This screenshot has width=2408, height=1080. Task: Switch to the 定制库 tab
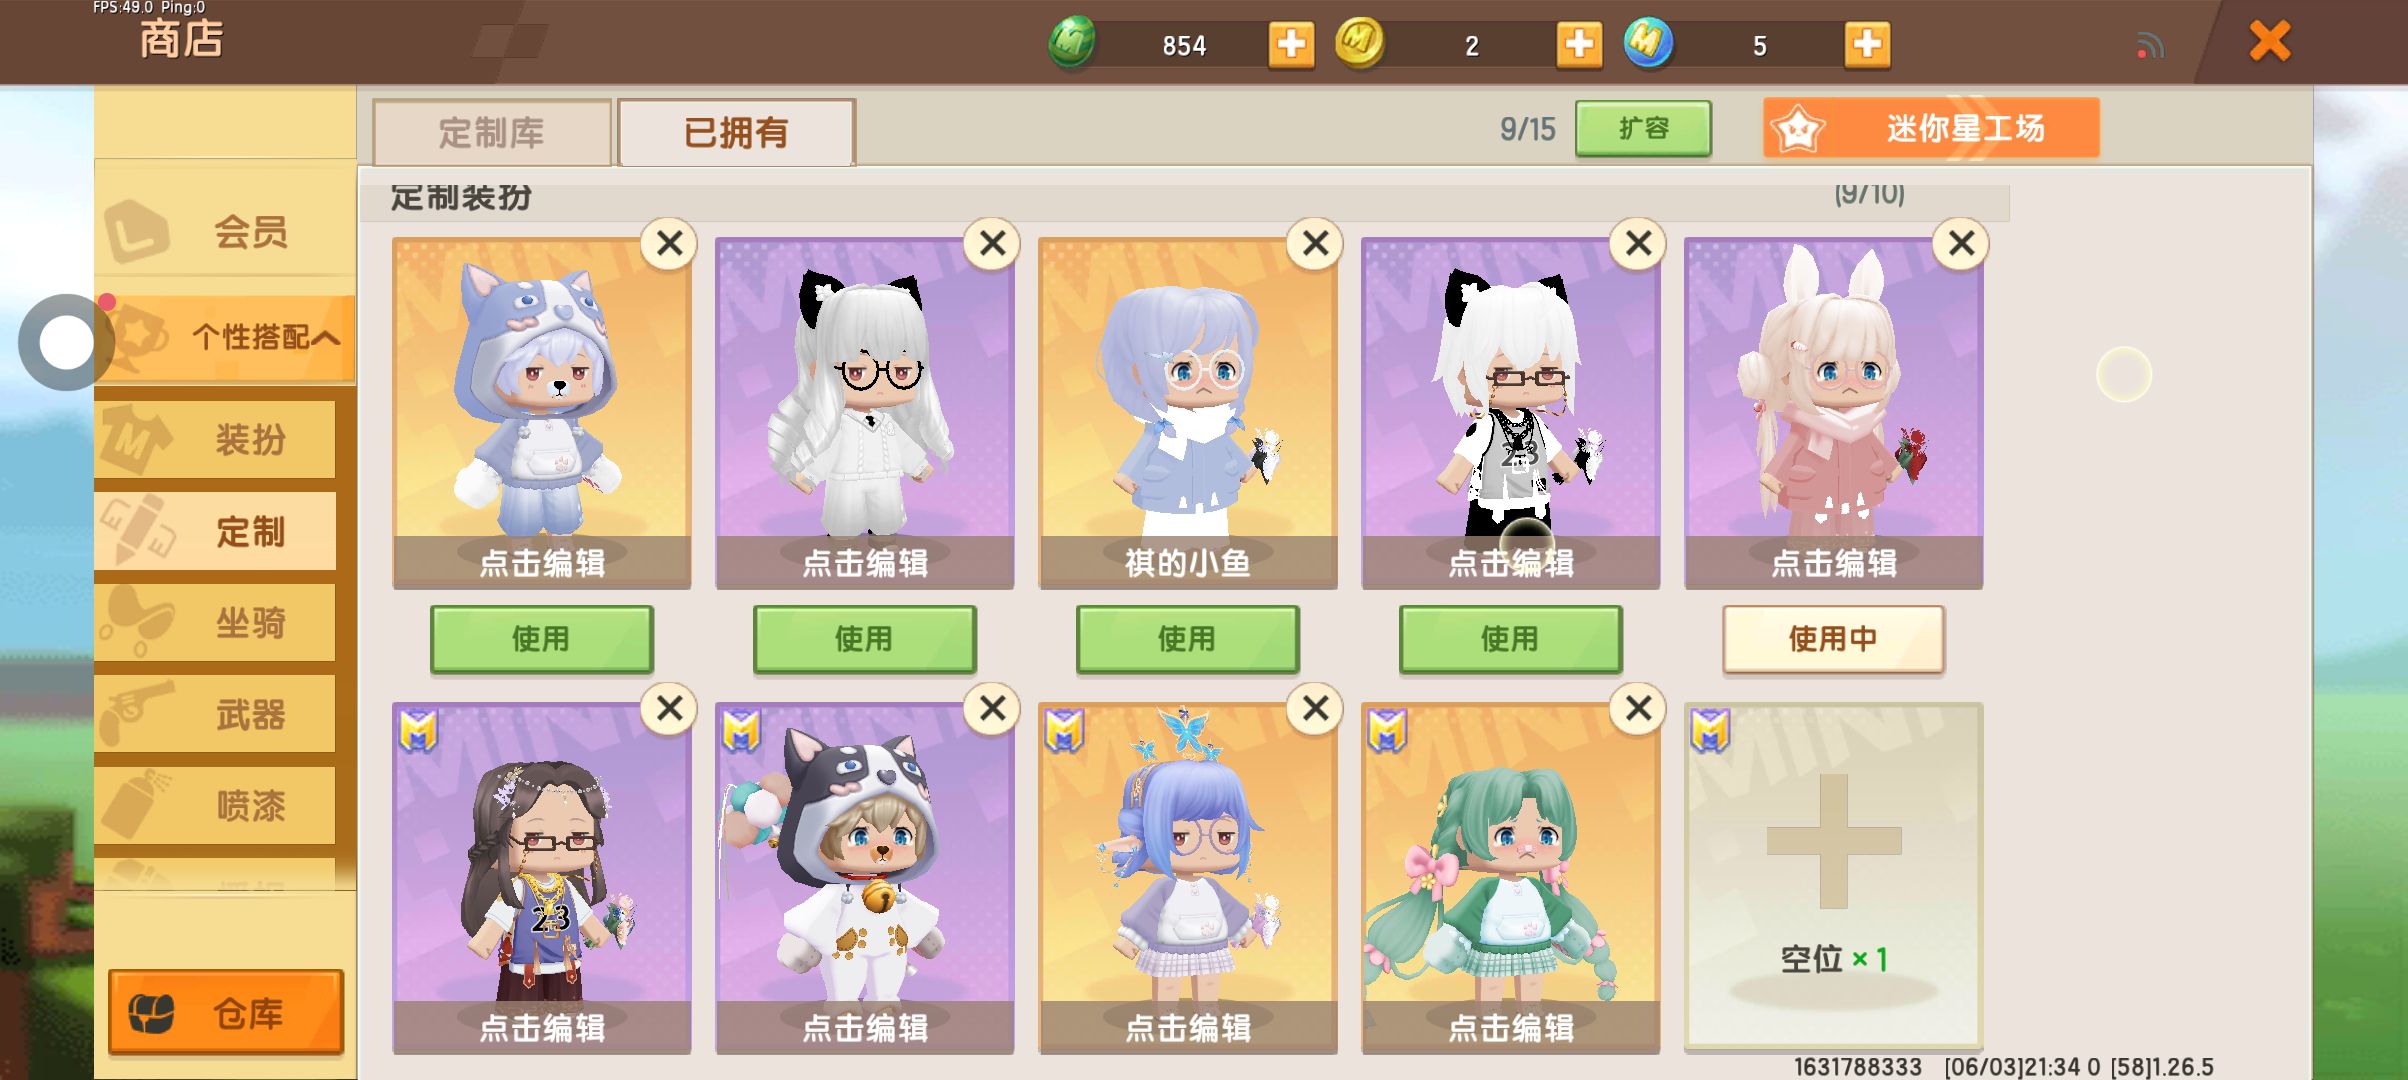click(x=491, y=132)
